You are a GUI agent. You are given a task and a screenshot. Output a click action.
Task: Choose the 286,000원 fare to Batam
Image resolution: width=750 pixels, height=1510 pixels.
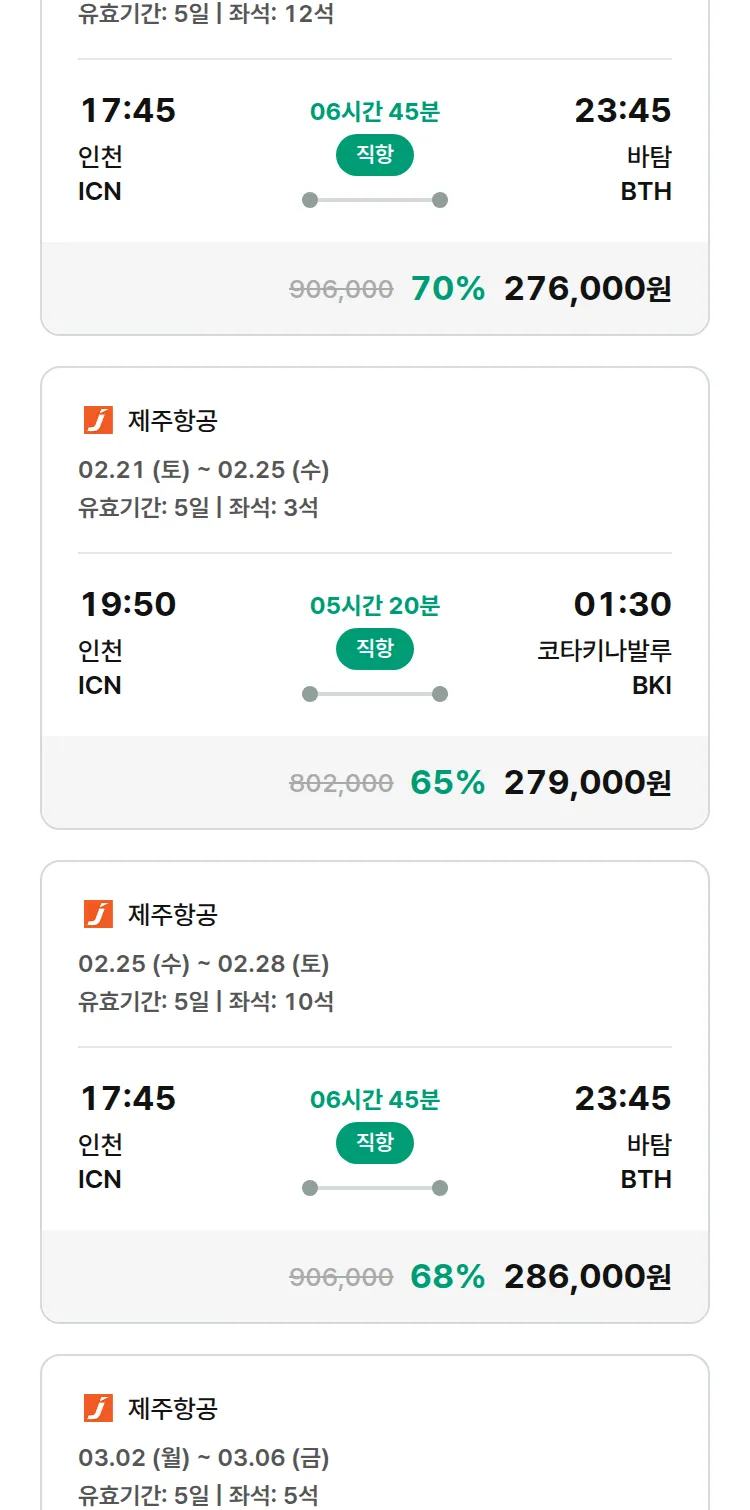click(587, 1277)
